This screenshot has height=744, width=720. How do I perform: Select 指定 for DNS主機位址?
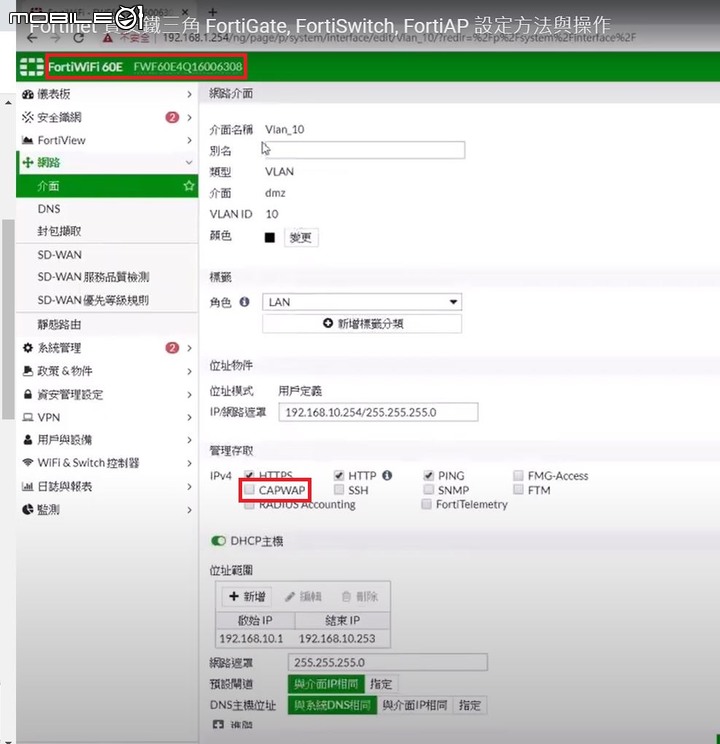(470, 705)
